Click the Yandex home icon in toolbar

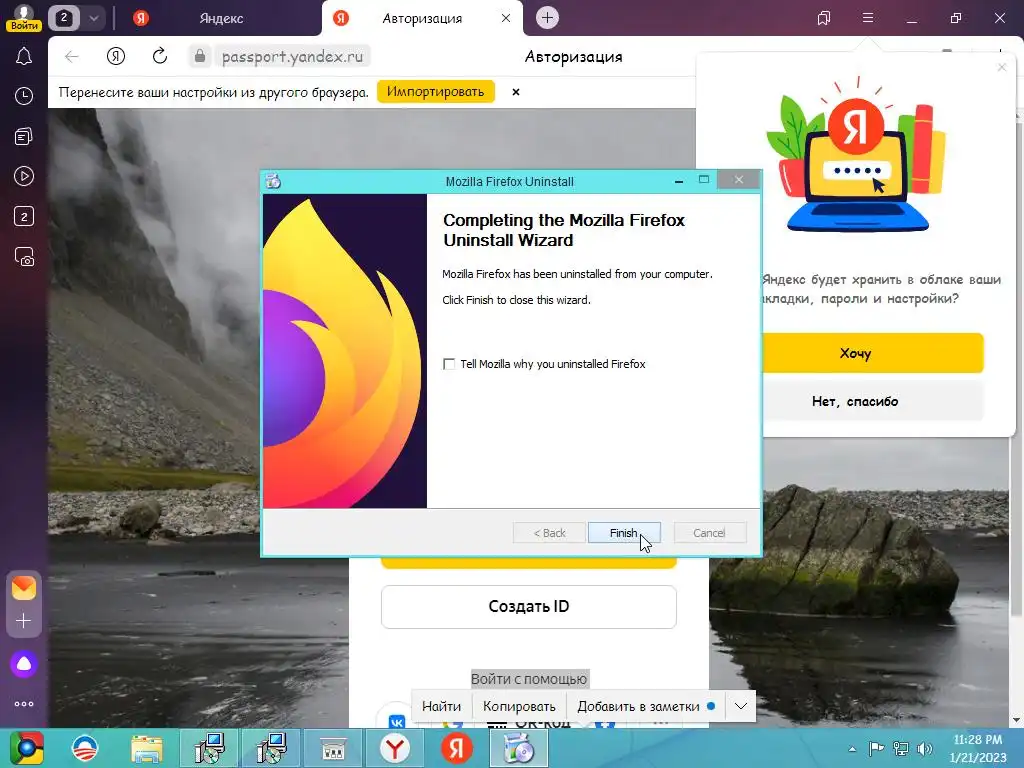[x=116, y=56]
